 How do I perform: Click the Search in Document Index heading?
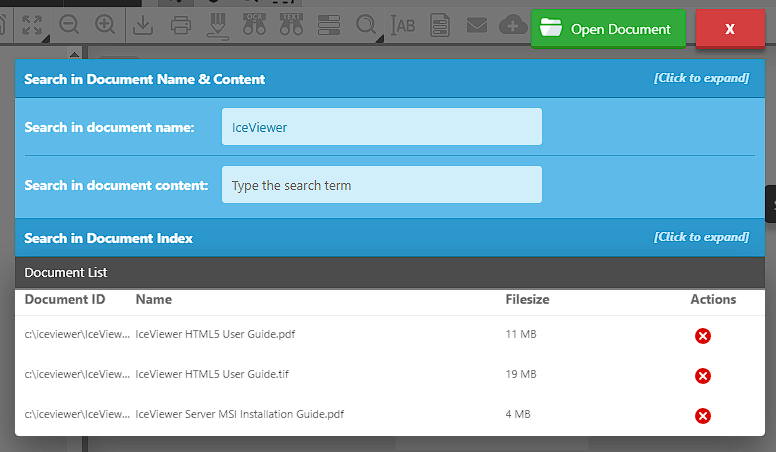[x=108, y=238]
